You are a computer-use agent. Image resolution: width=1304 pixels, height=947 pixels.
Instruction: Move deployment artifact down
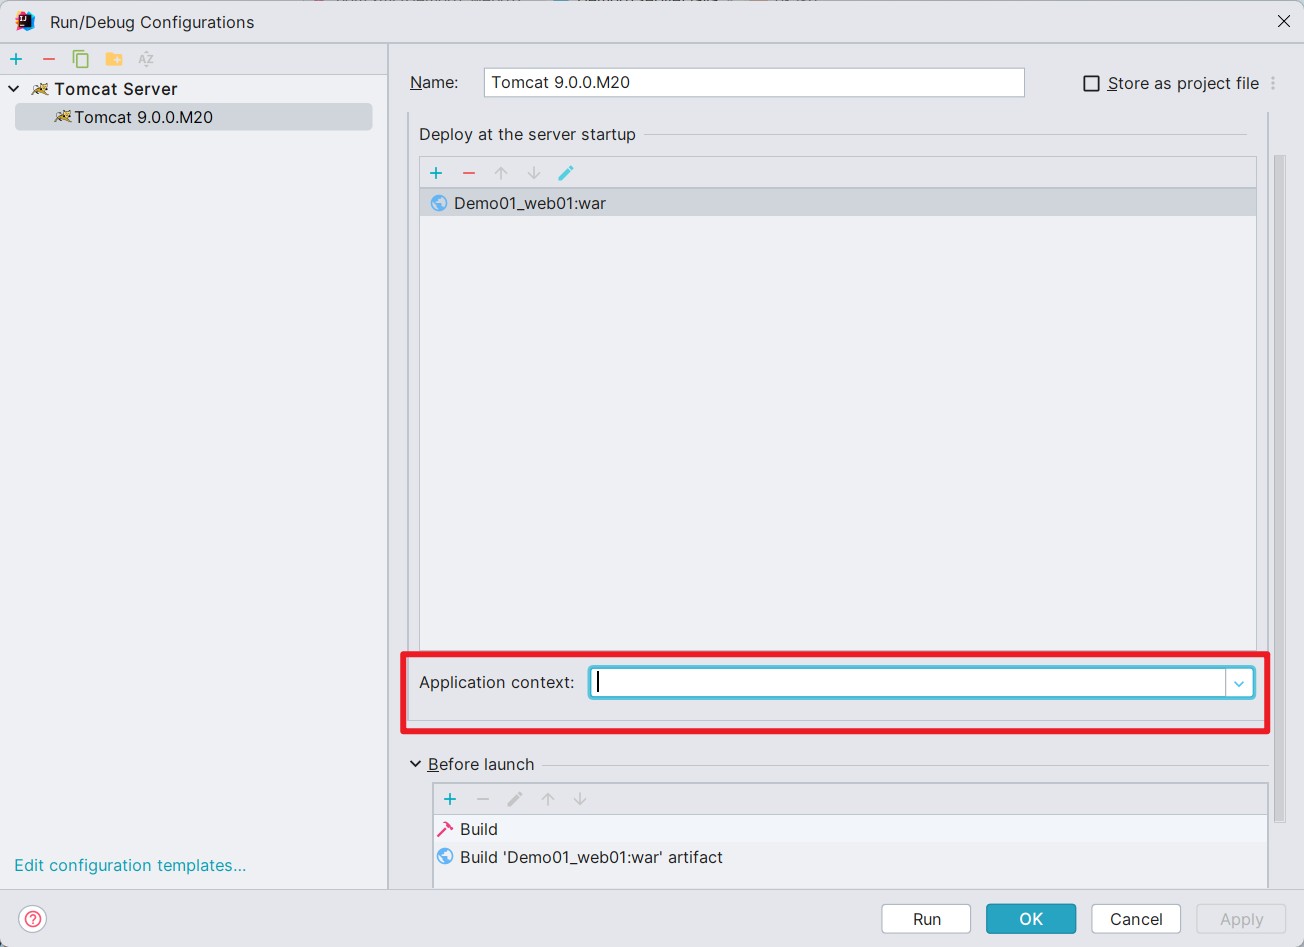pos(534,173)
